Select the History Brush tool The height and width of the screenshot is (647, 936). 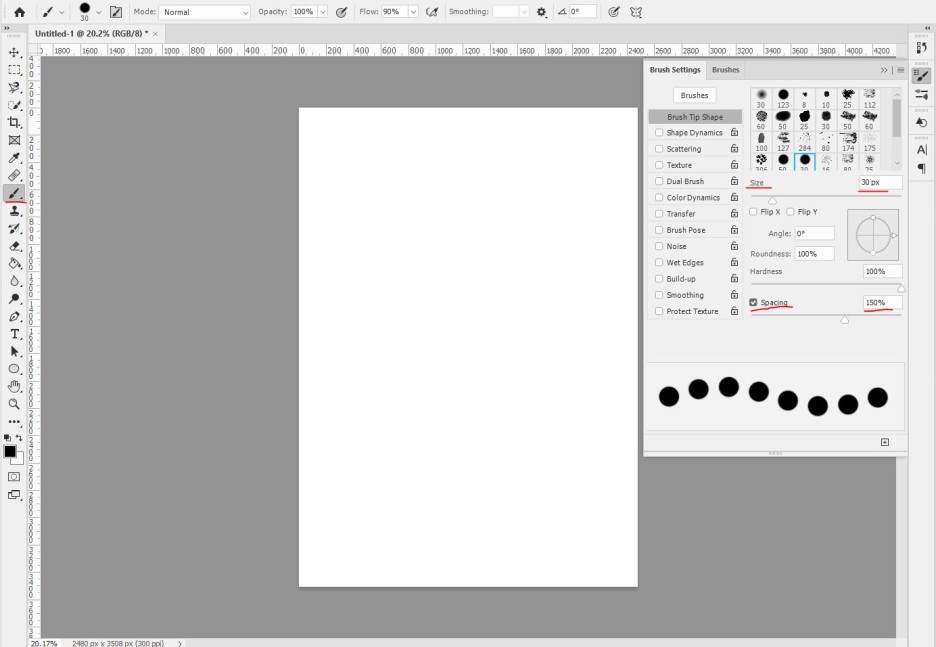(x=14, y=228)
